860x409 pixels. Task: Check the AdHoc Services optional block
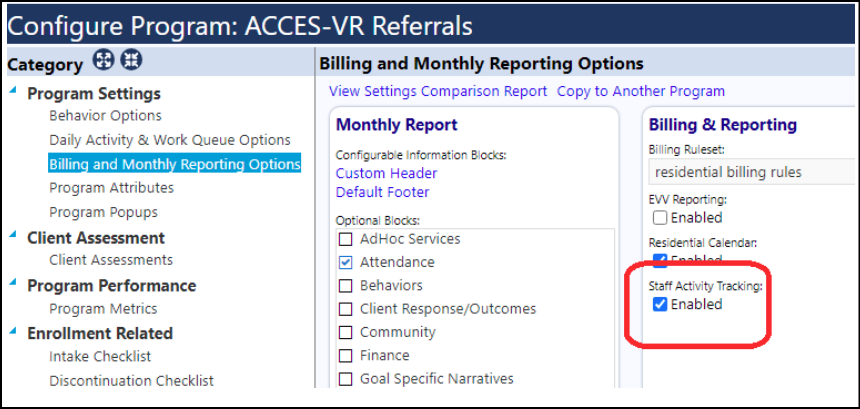click(x=346, y=239)
